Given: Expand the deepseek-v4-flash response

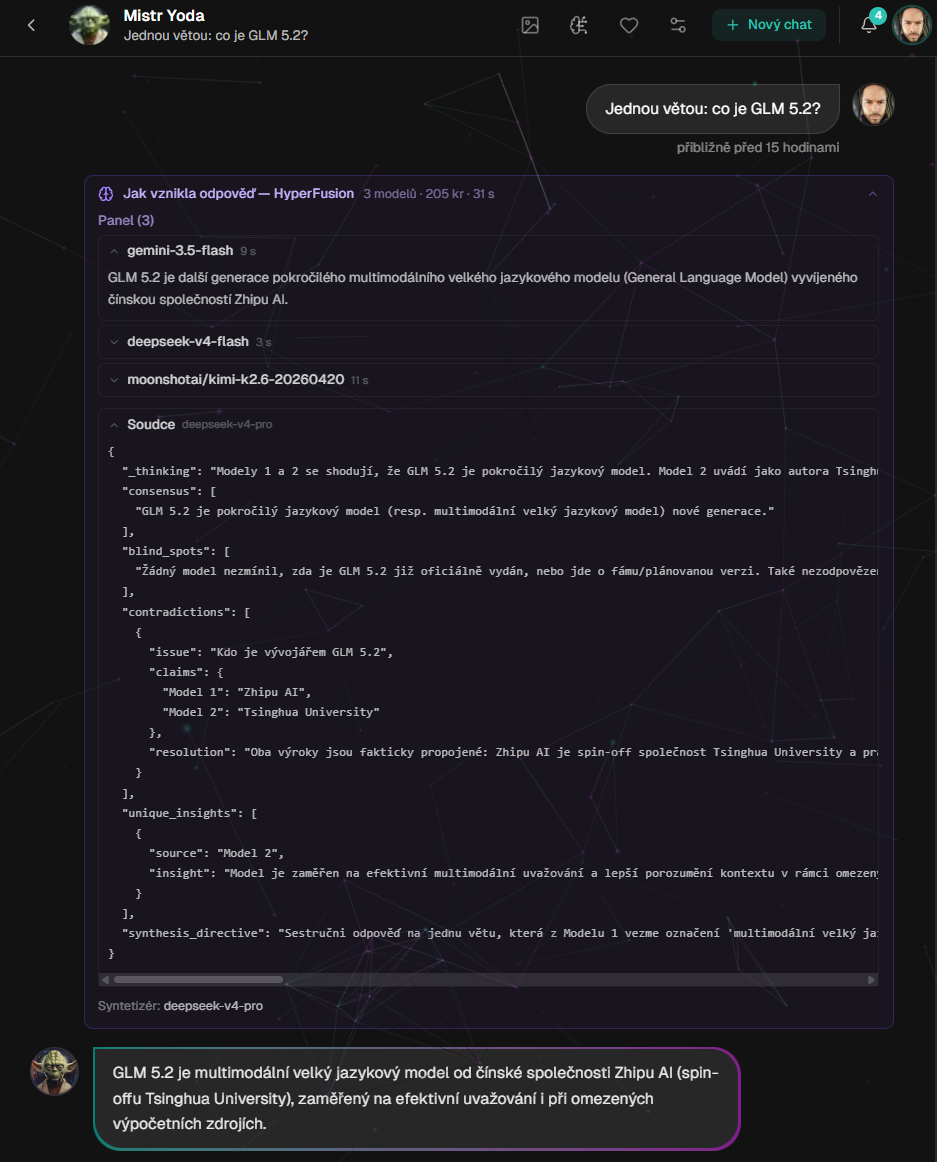Looking at the screenshot, I should tap(488, 342).
